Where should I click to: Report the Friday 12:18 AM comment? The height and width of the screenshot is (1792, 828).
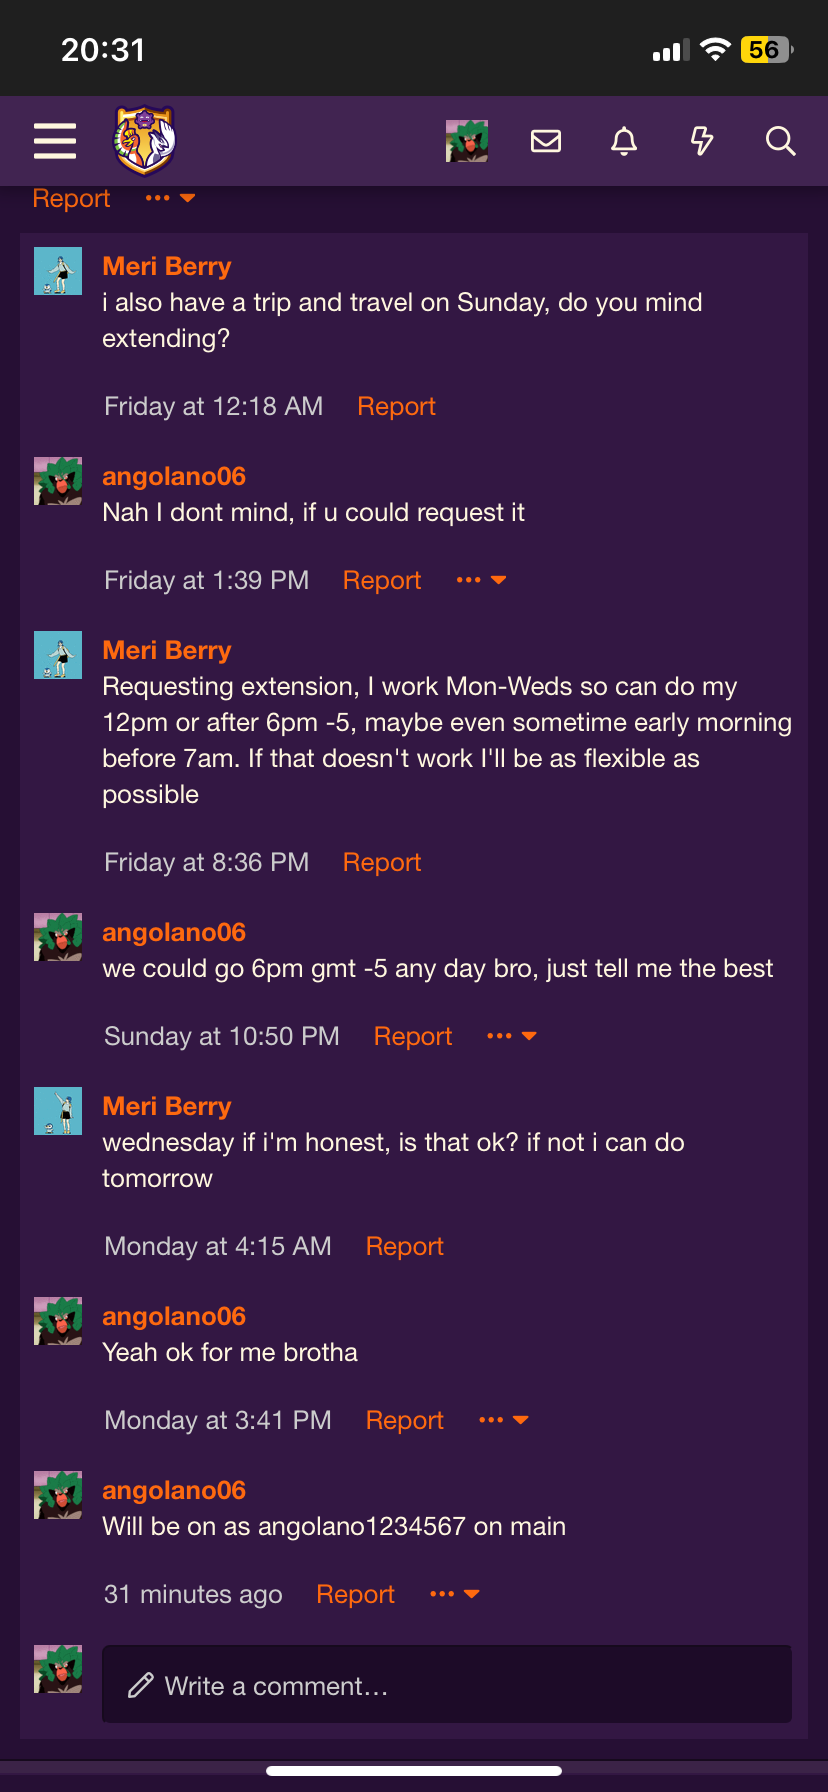coord(396,406)
